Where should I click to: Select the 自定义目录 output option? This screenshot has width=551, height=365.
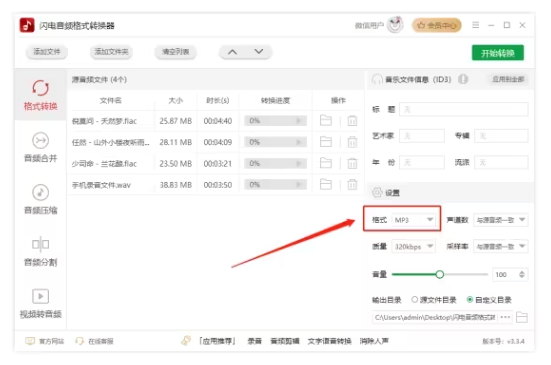point(489,300)
